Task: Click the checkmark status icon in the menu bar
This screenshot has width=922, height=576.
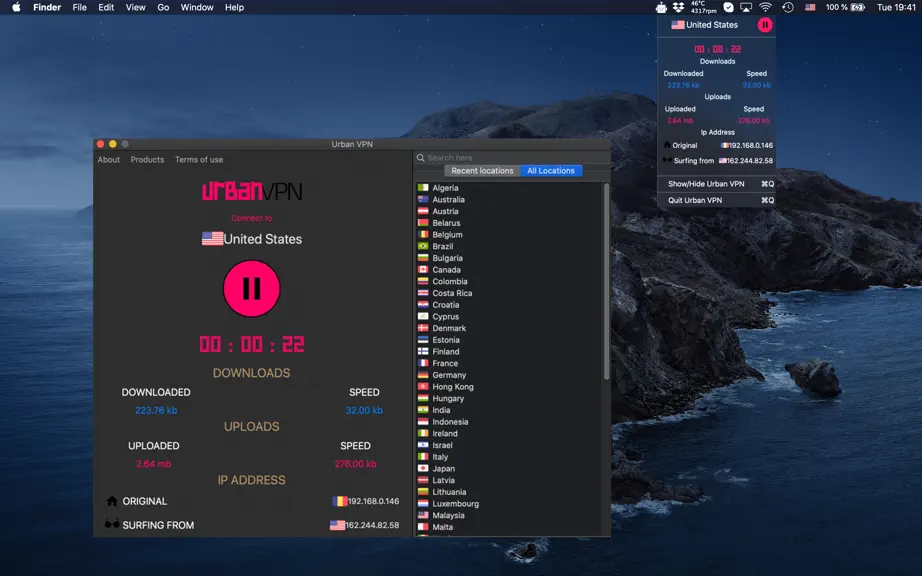Action: [x=728, y=8]
